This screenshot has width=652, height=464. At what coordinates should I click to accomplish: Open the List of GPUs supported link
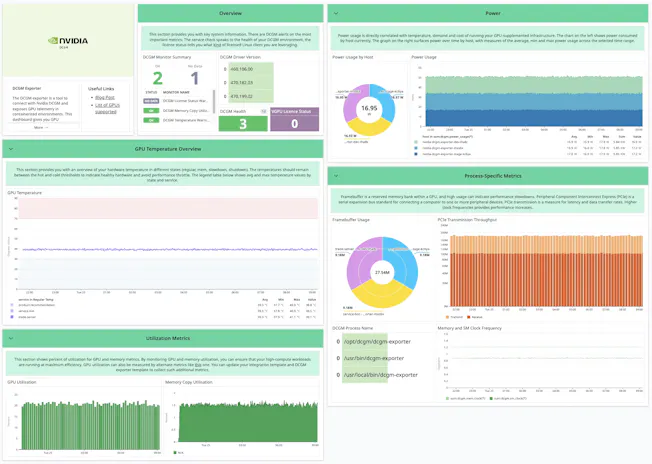click(x=107, y=108)
